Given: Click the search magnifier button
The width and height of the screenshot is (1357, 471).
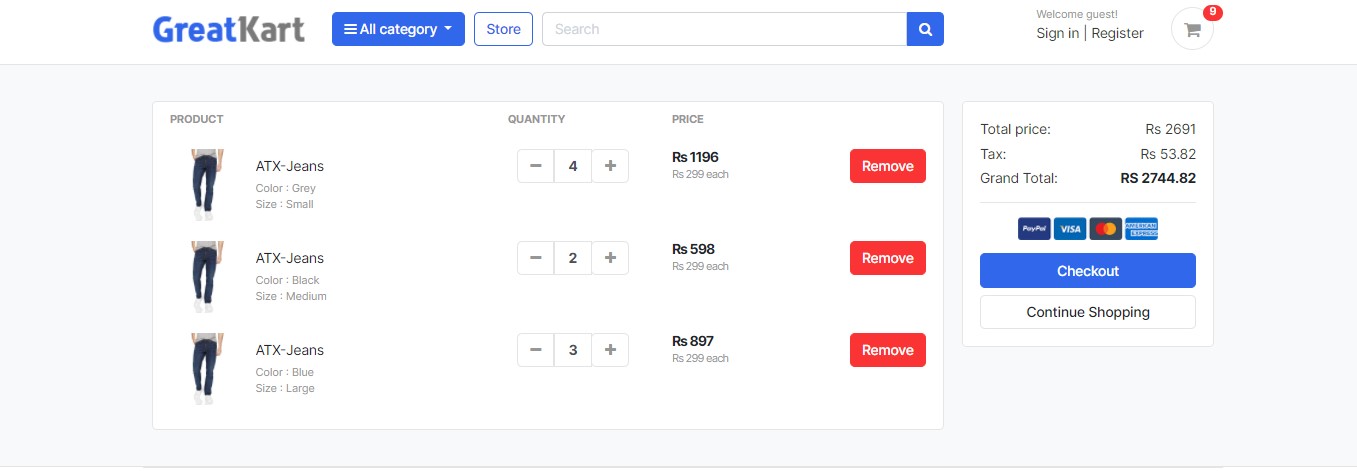Looking at the screenshot, I should tap(925, 29).
